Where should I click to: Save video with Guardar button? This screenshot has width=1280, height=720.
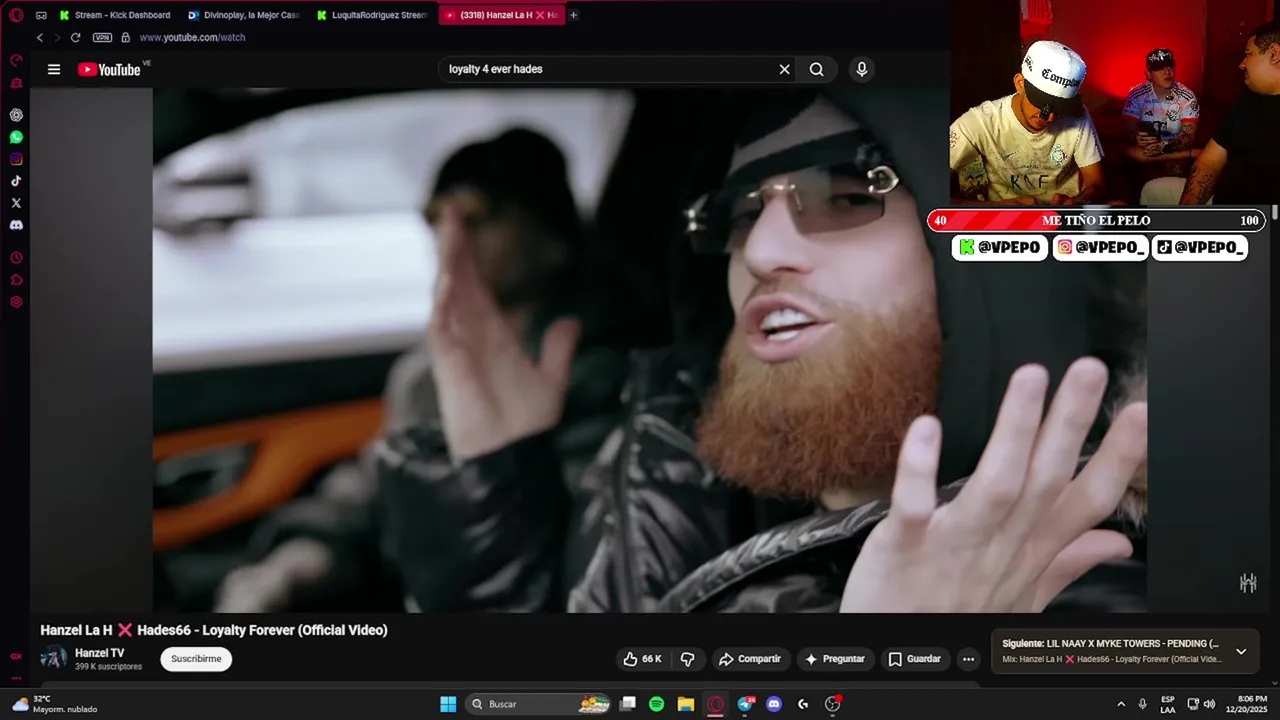(915, 659)
